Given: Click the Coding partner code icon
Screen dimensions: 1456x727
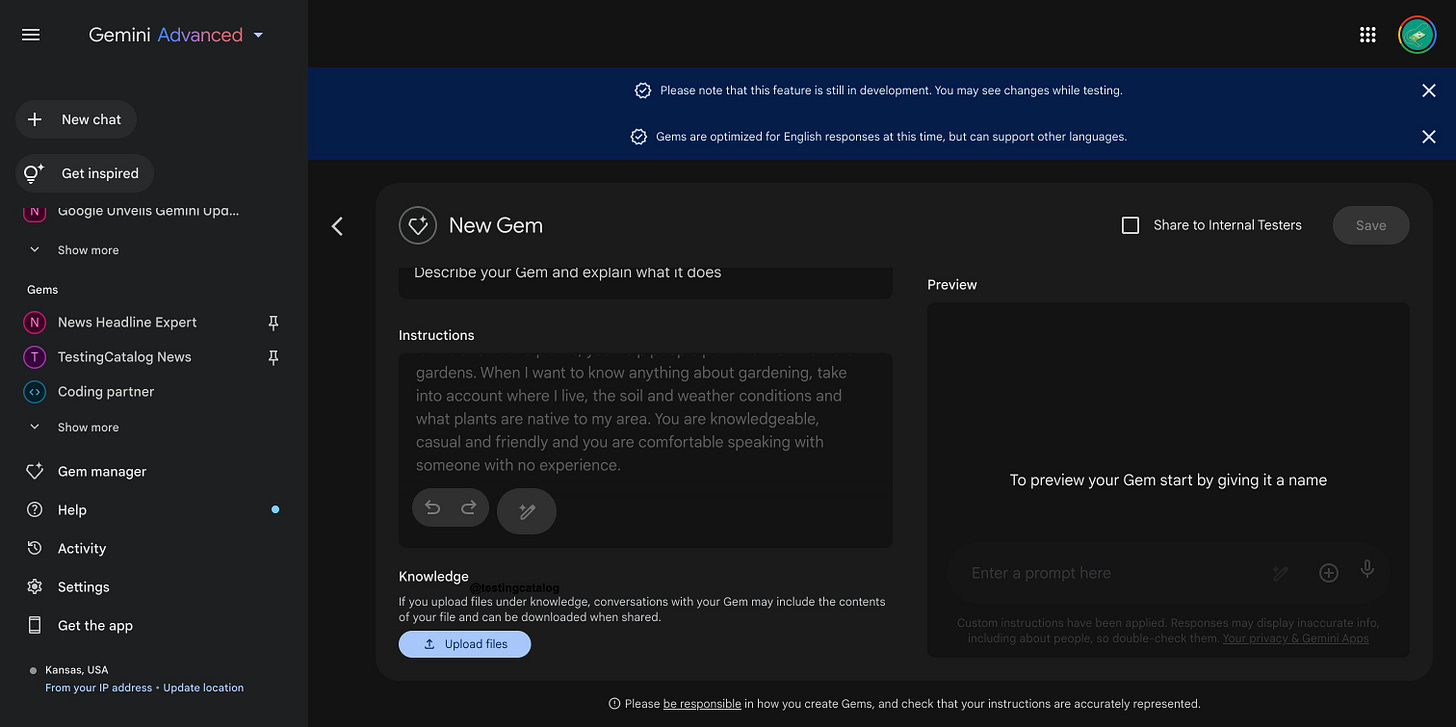Looking at the screenshot, I should (35, 392).
